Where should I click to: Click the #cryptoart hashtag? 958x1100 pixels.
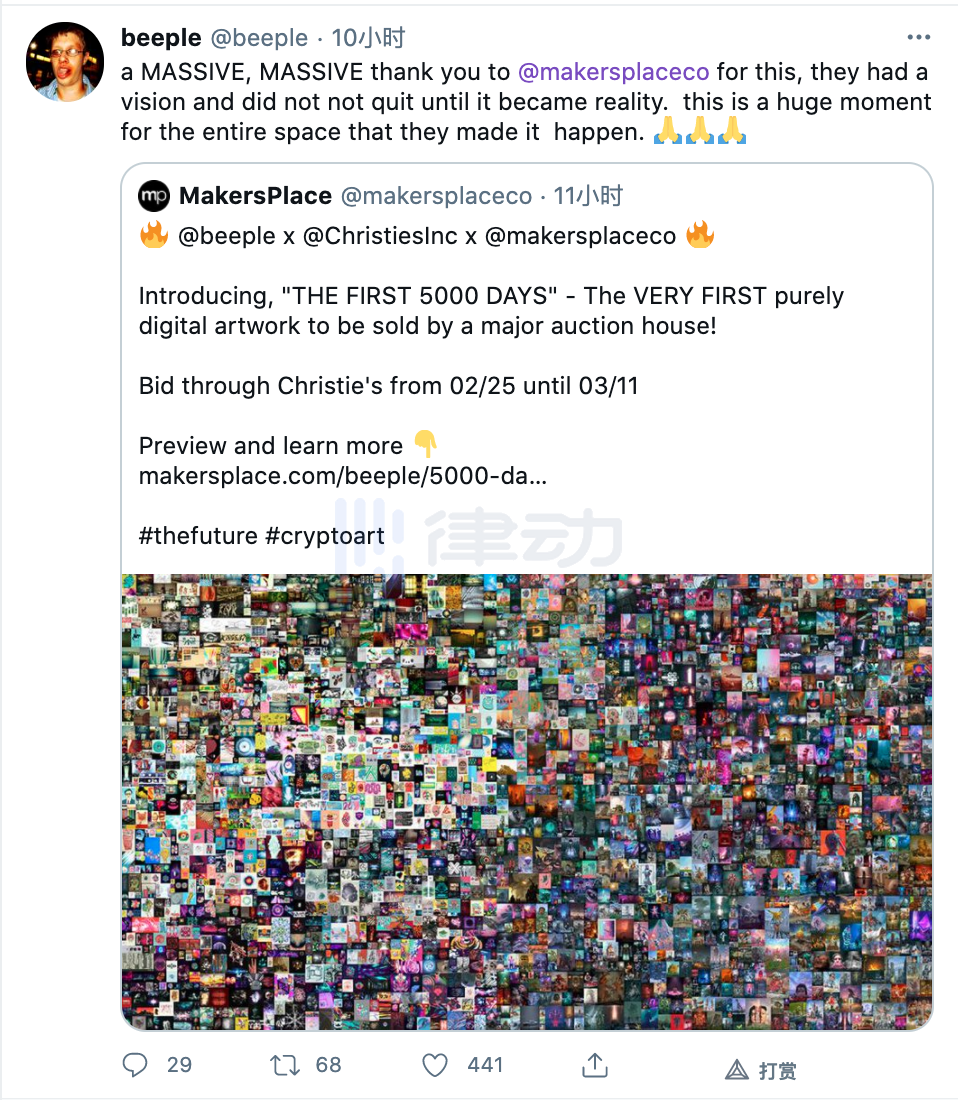pos(325,536)
